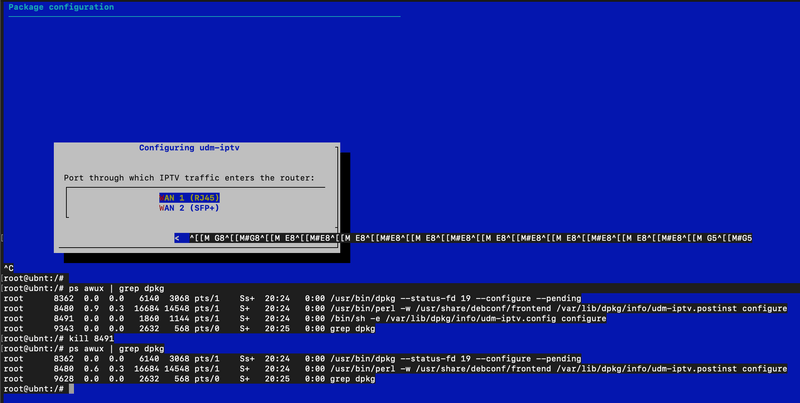The width and height of the screenshot is (800, 403).
Task: Click the highlighted "<" at start of escape-code line
Action: [x=177, y=238]
